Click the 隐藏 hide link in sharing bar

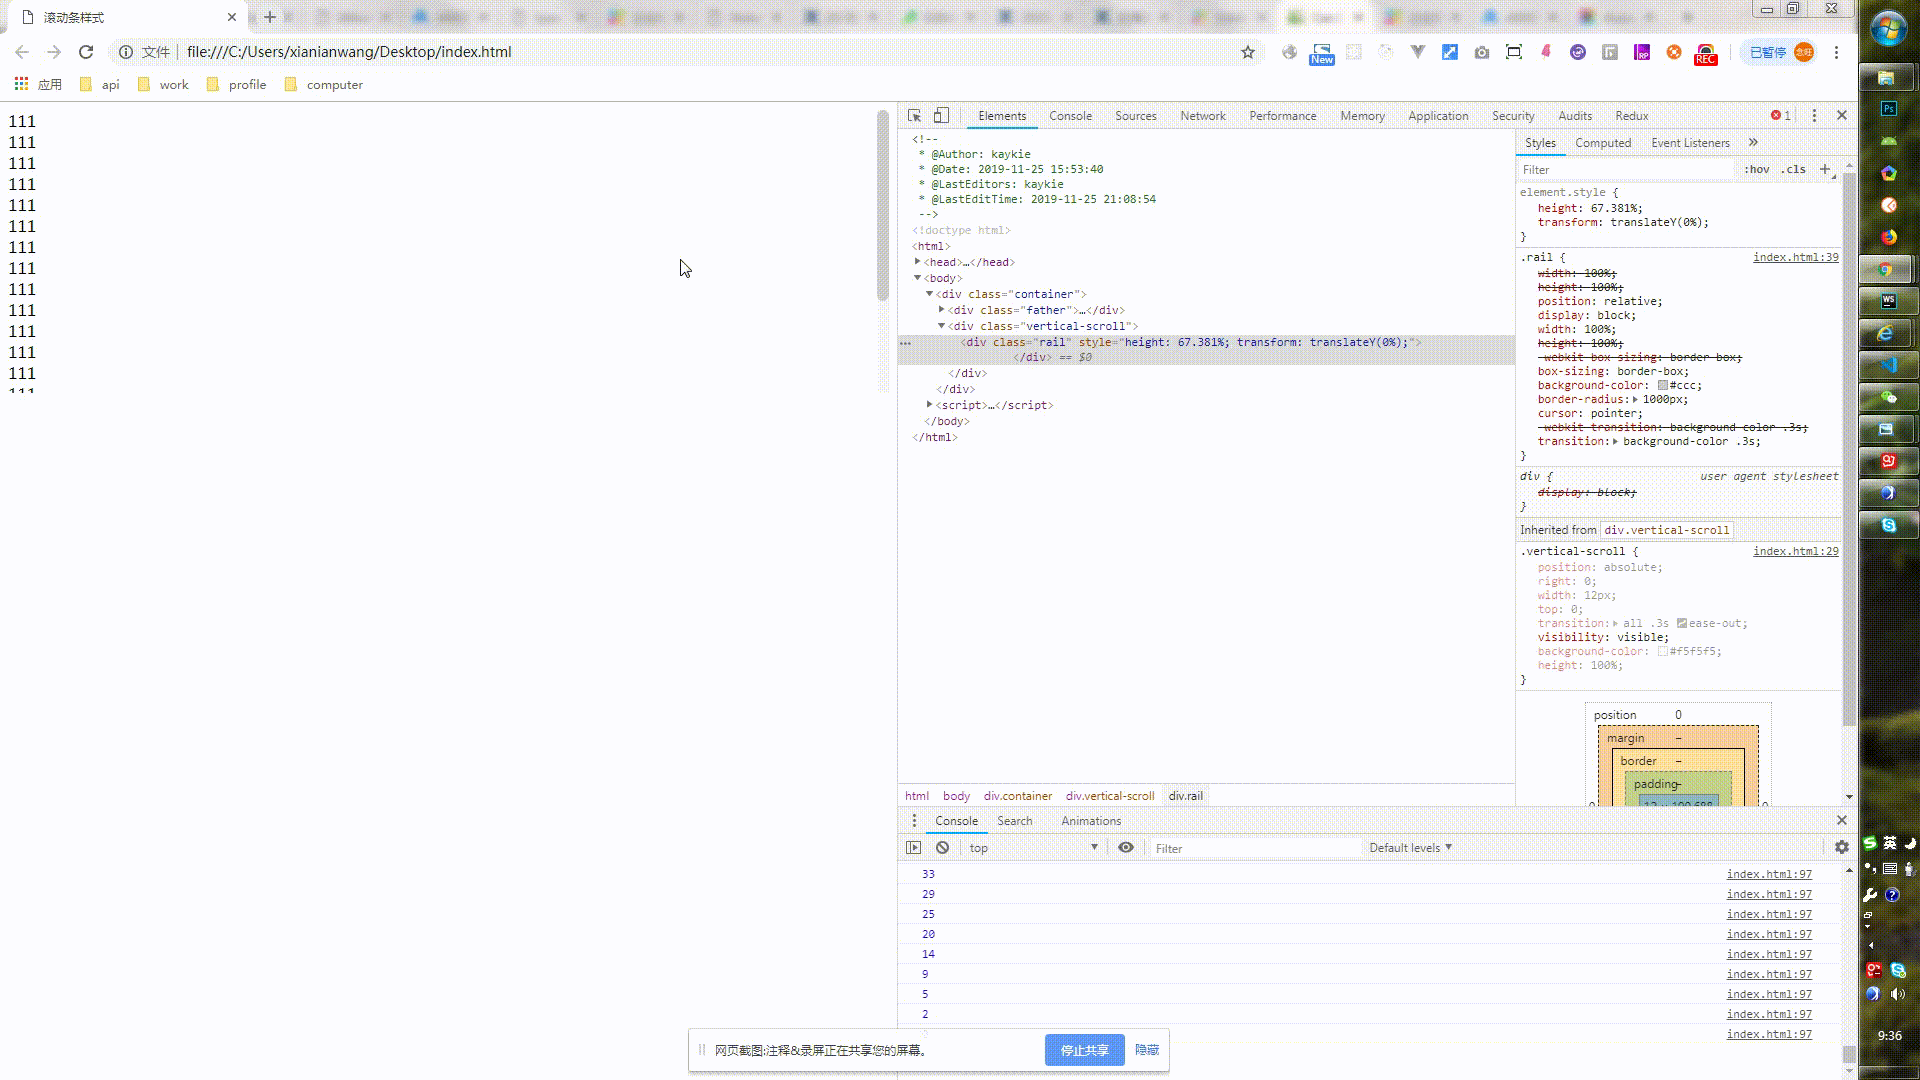tap(1147, 1050)
